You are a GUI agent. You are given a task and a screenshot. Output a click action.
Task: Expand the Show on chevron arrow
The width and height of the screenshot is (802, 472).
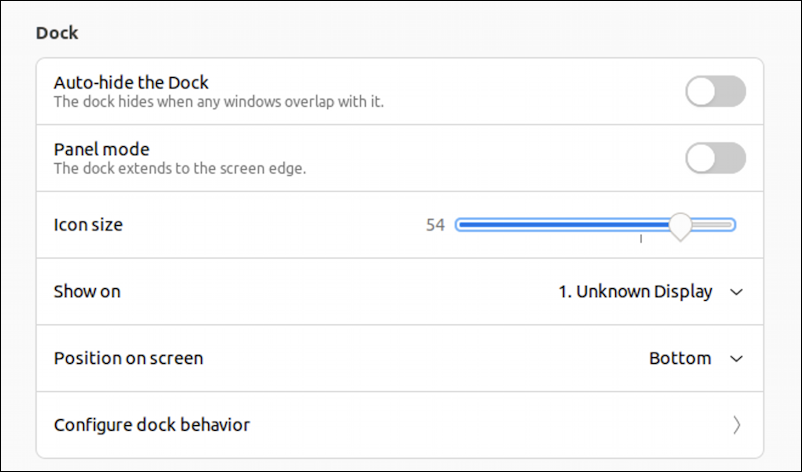[x=736, y=292]
